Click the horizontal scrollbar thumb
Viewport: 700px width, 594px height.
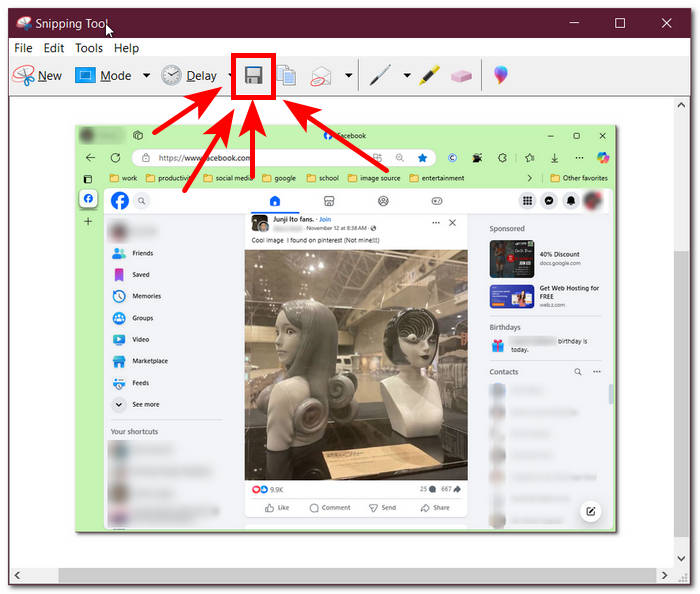click(357, 575)
